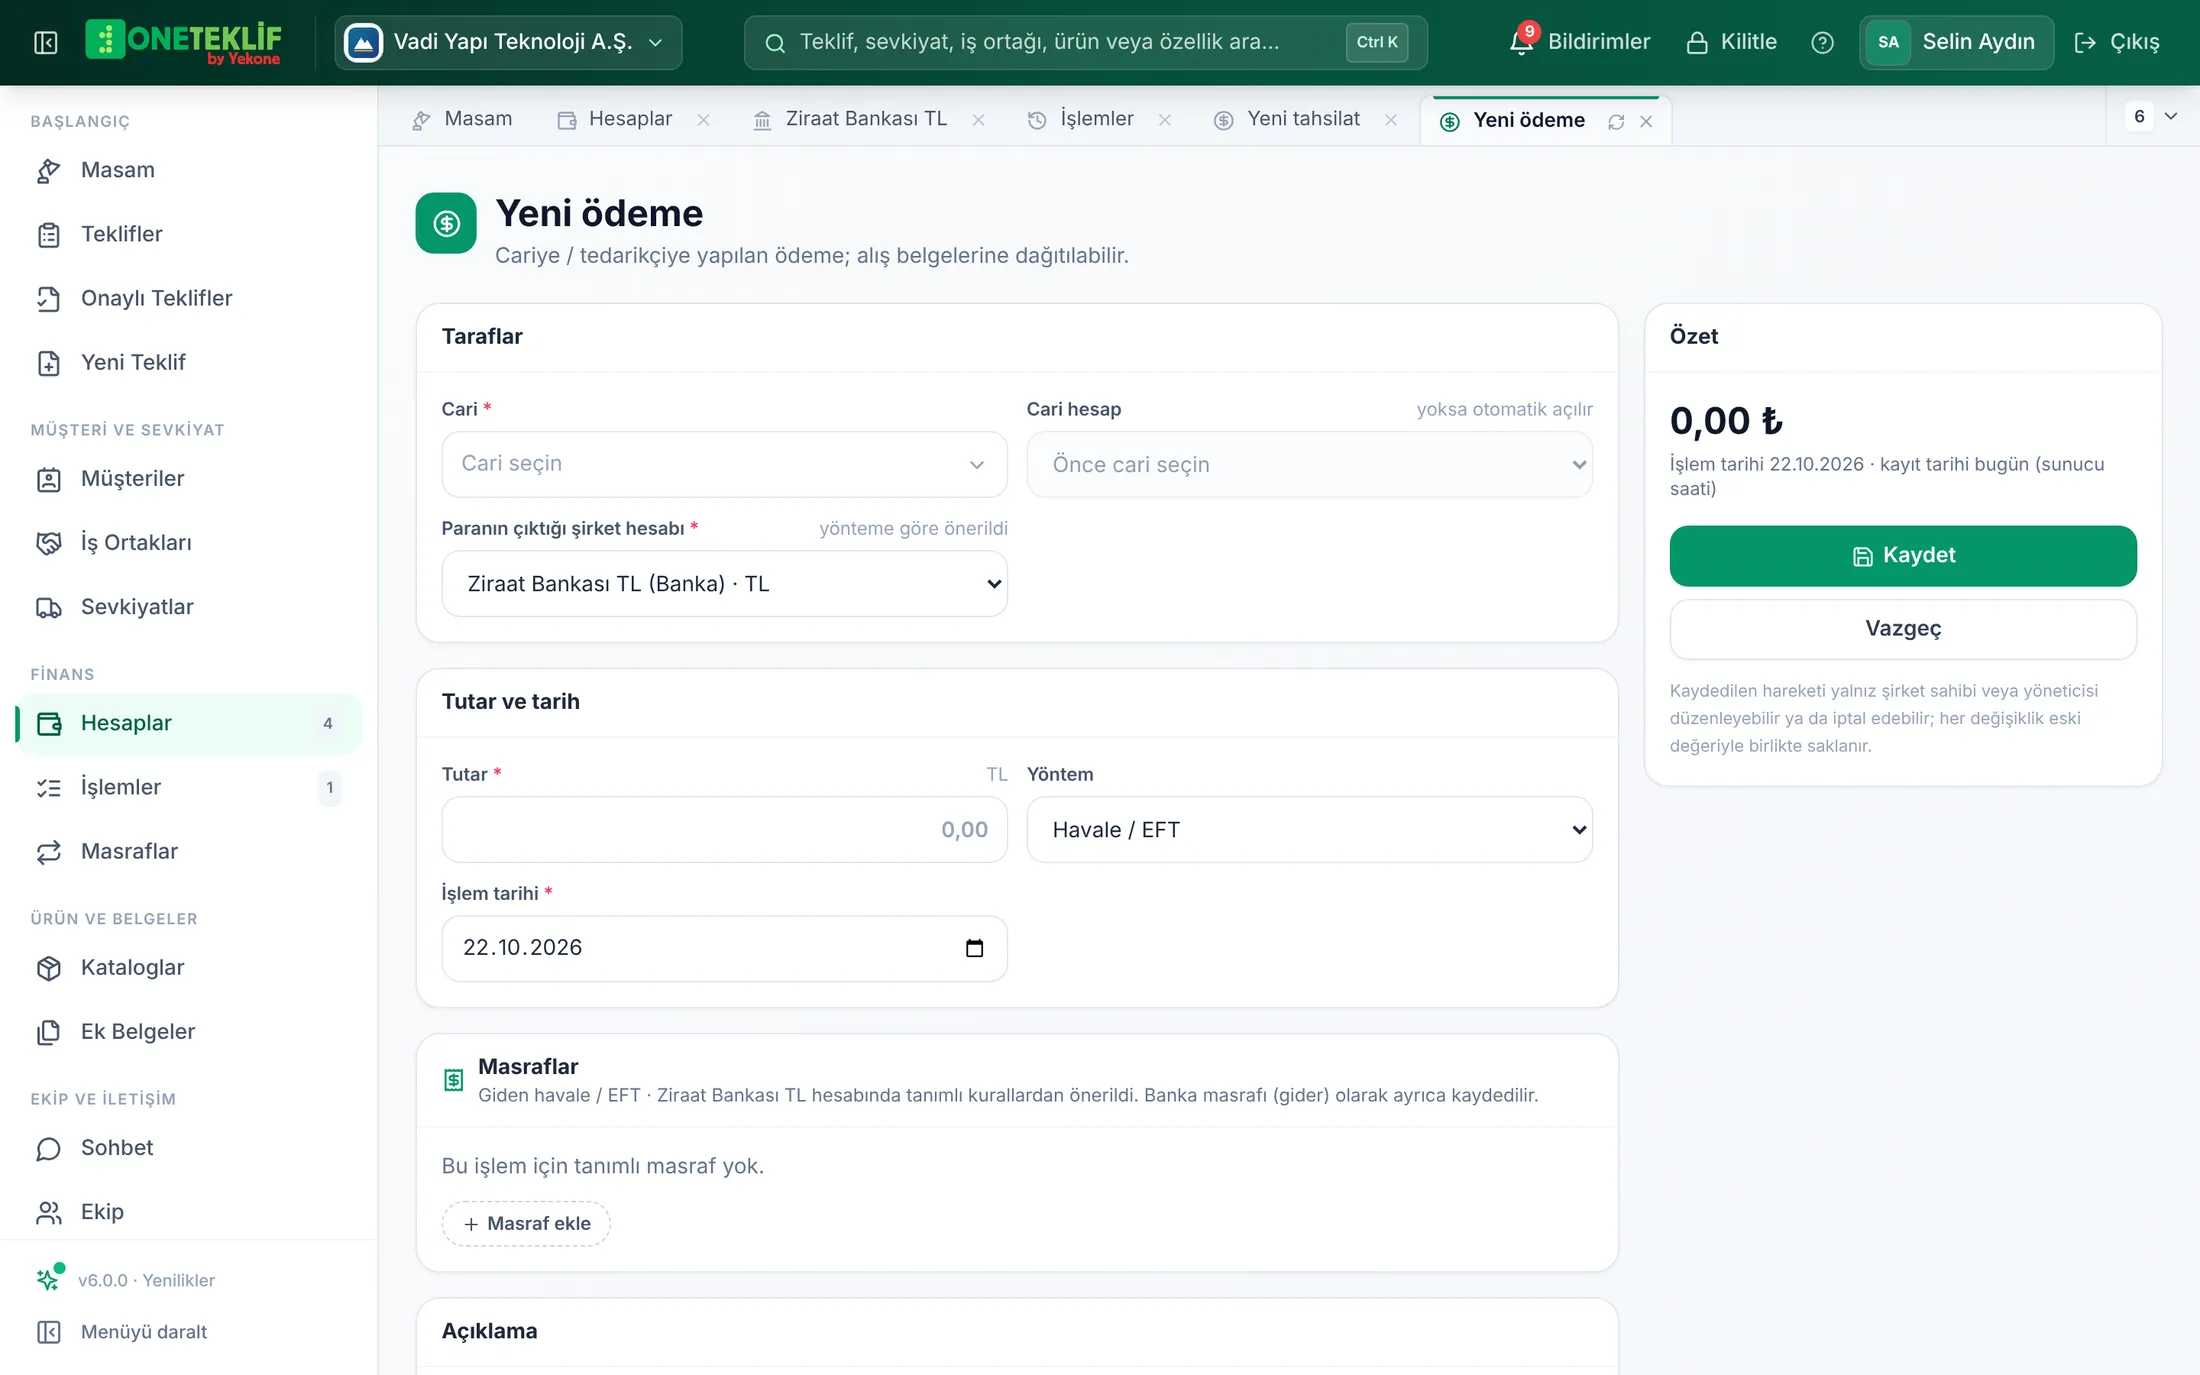Image resolution: width=2200 pixels, height=1375 pixels.
Task: Refresh the Yeni ödeme tab
Action: coord(1616,121)
